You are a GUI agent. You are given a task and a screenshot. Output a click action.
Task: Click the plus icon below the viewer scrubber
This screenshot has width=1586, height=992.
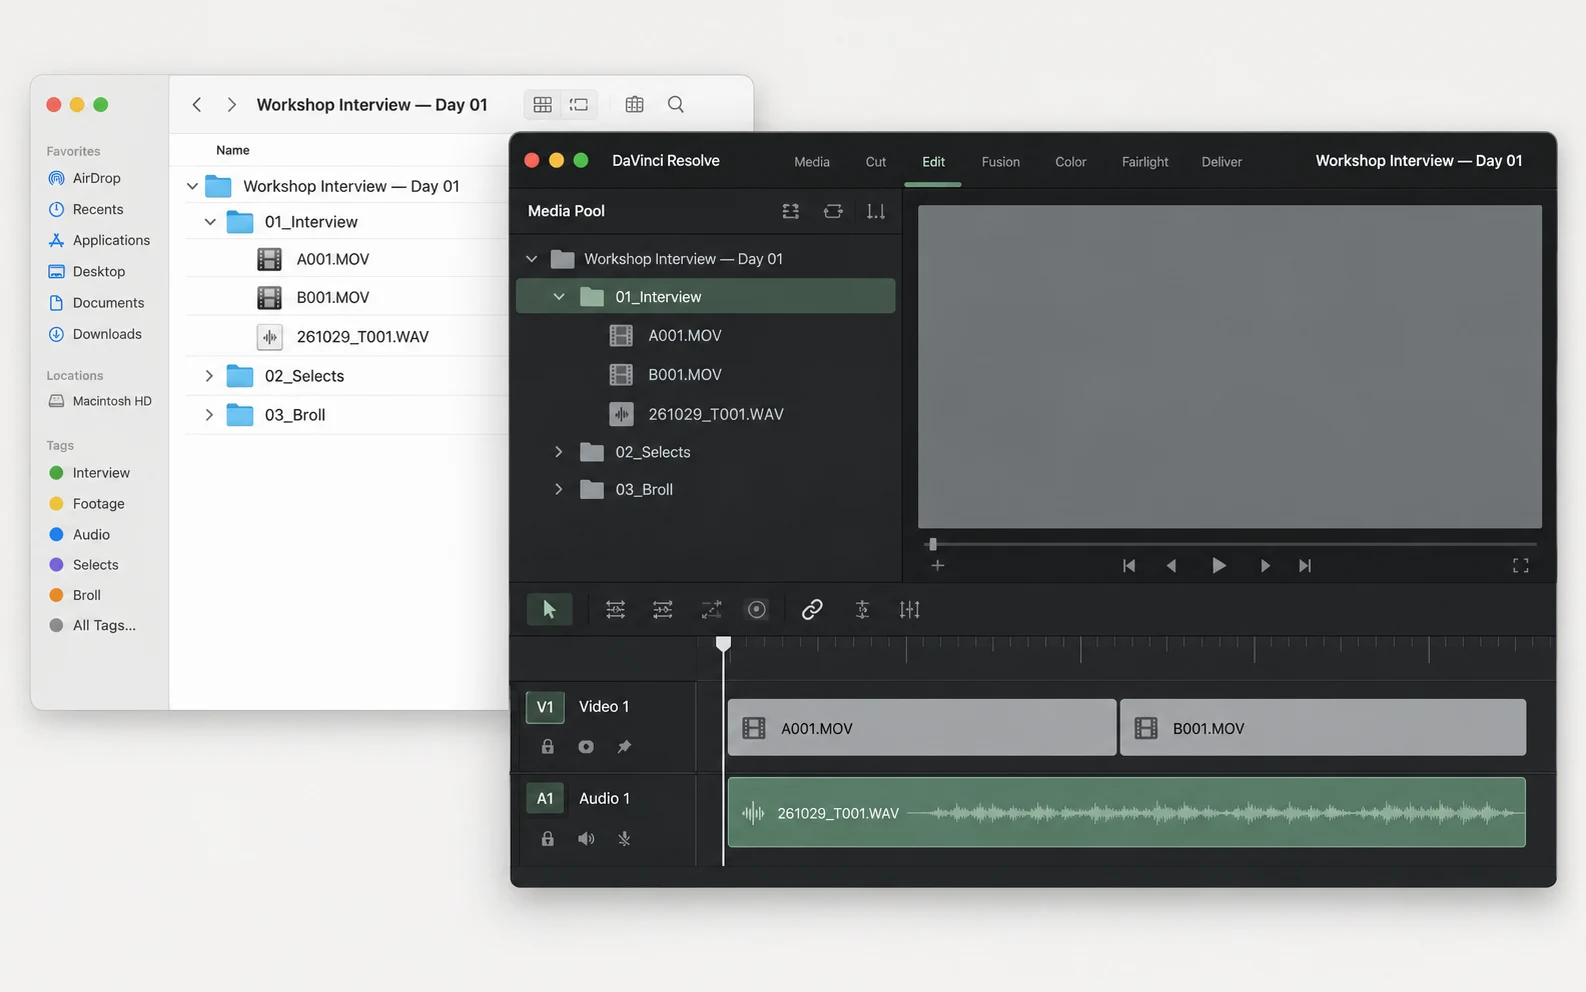point(937,565)
